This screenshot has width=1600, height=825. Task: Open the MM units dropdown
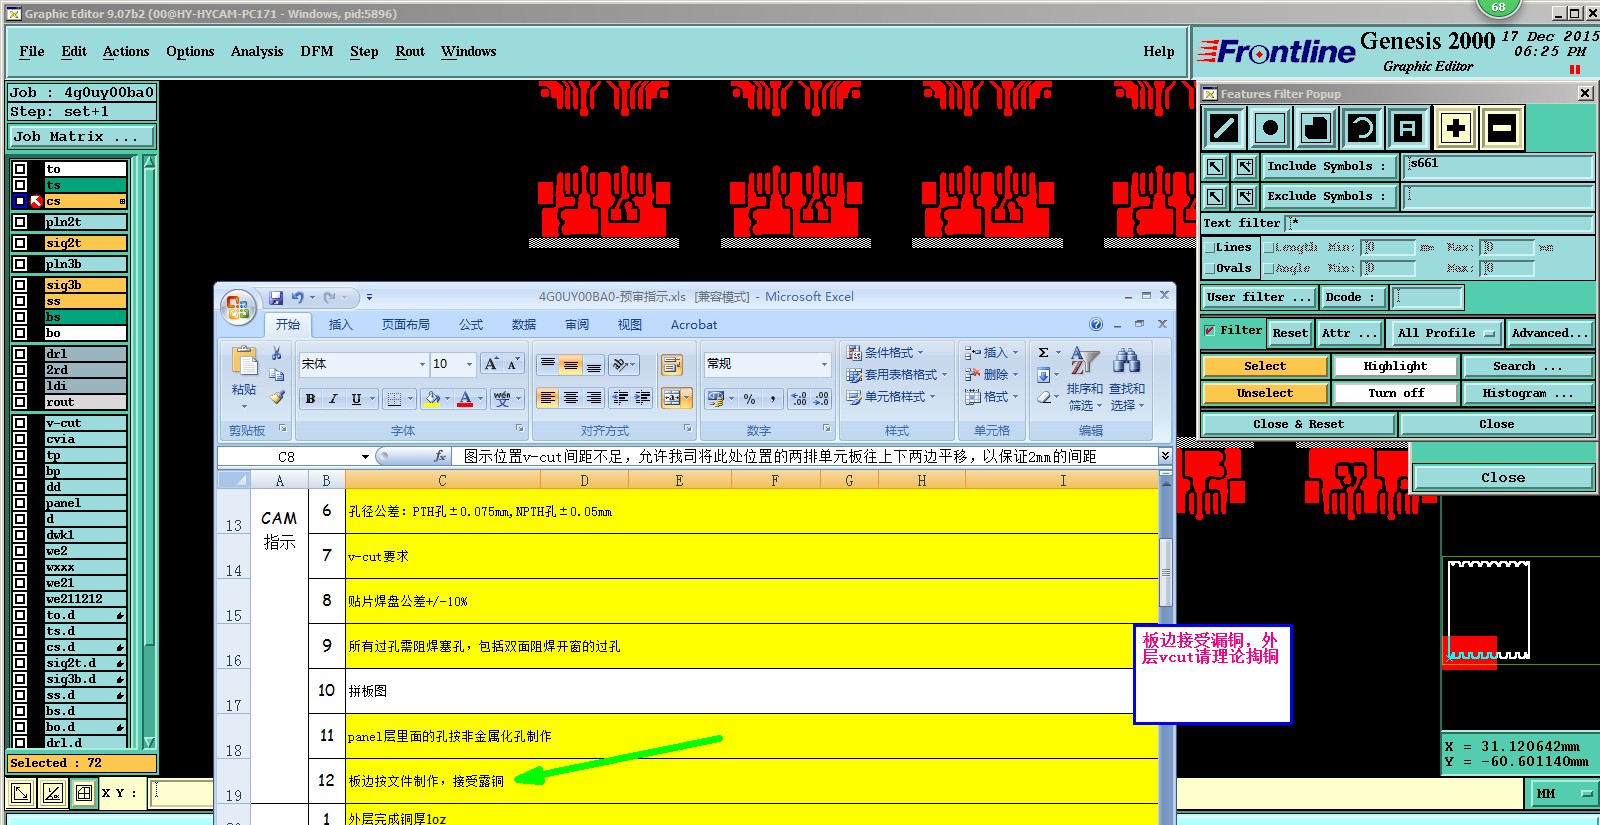(x=1563, y=793)
